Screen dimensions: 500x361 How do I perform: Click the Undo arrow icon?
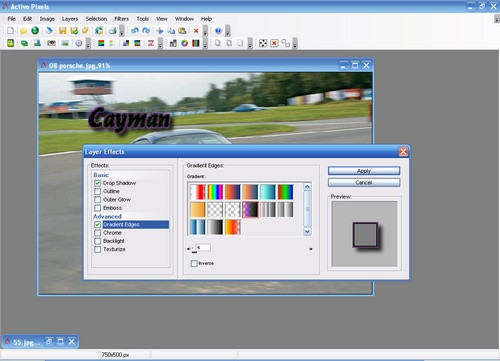[135, 31]
